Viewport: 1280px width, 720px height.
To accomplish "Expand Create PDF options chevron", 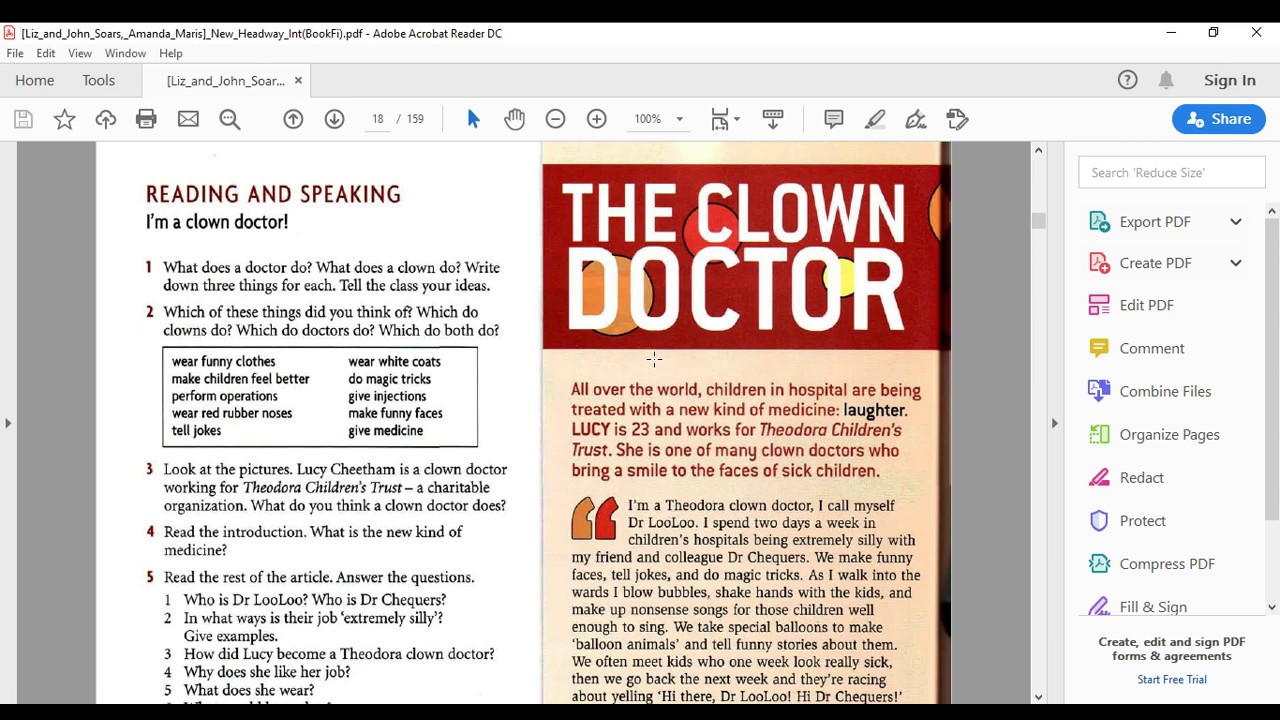I will (x=1236, y=263).
